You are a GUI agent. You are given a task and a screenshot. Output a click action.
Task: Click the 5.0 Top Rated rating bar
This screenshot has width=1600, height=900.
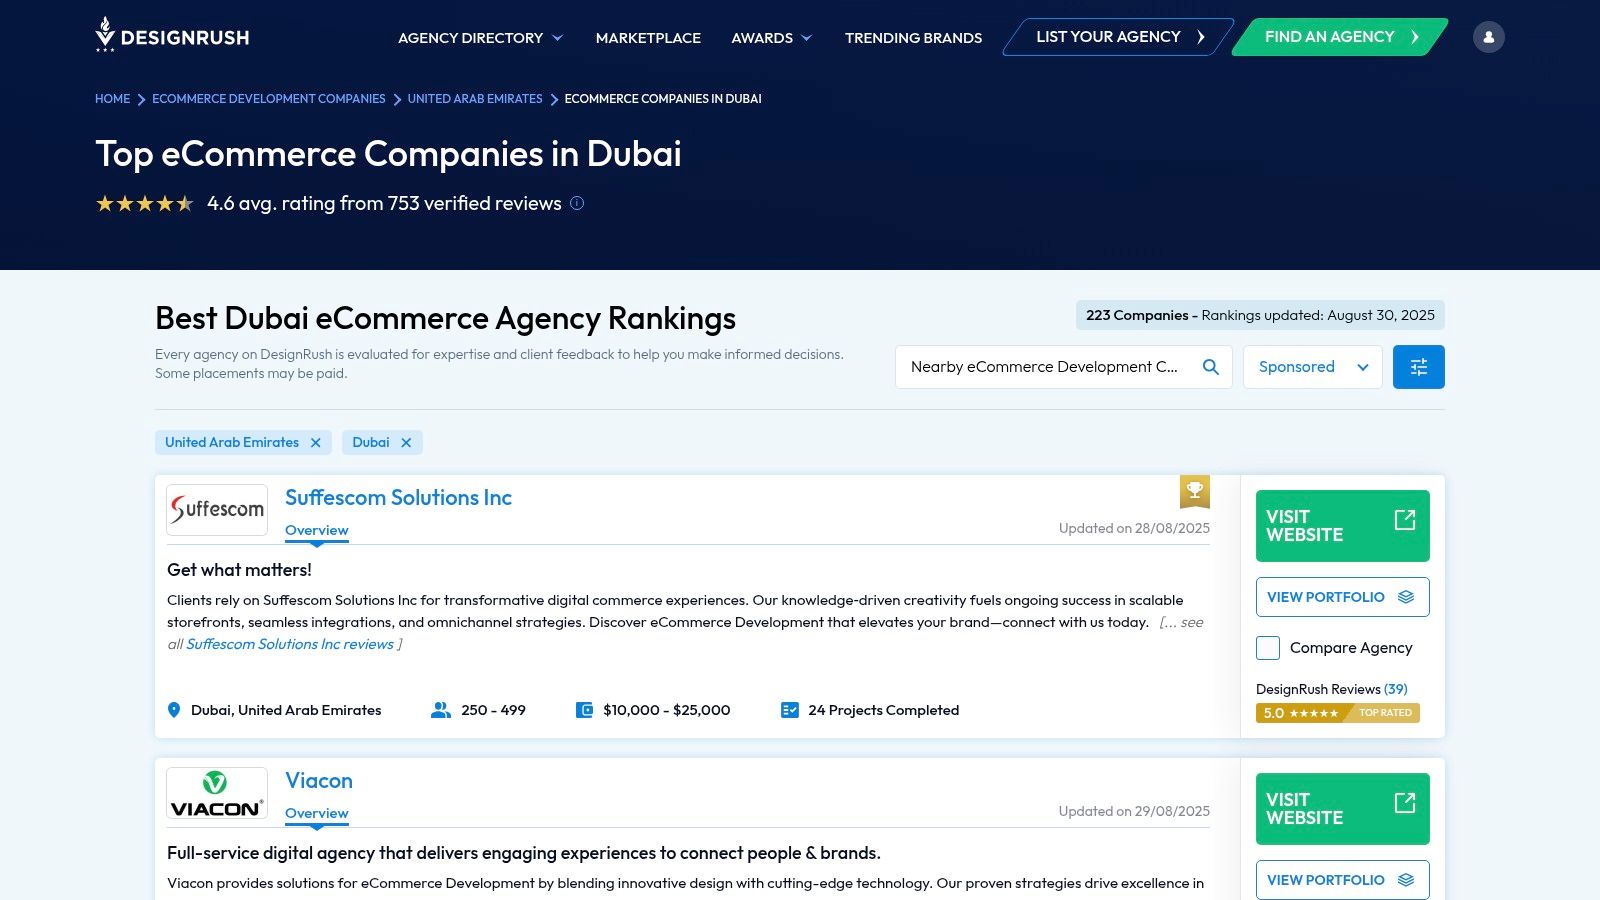1338,713
